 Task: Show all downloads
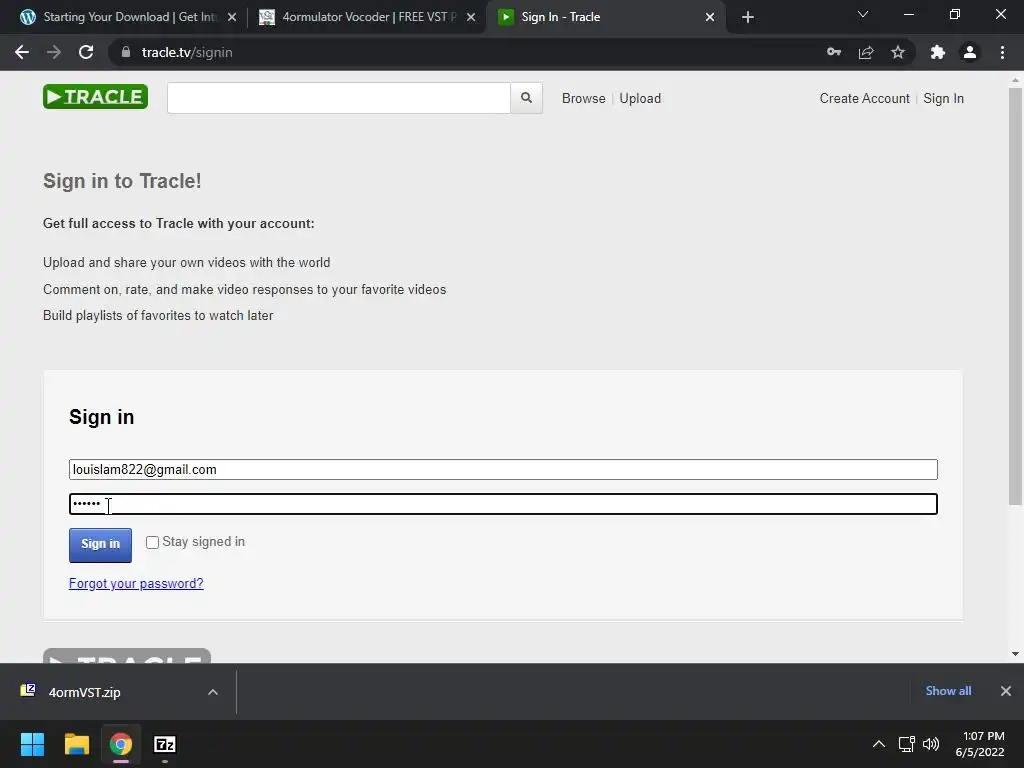pyautogui.click(x=948, y=691)
